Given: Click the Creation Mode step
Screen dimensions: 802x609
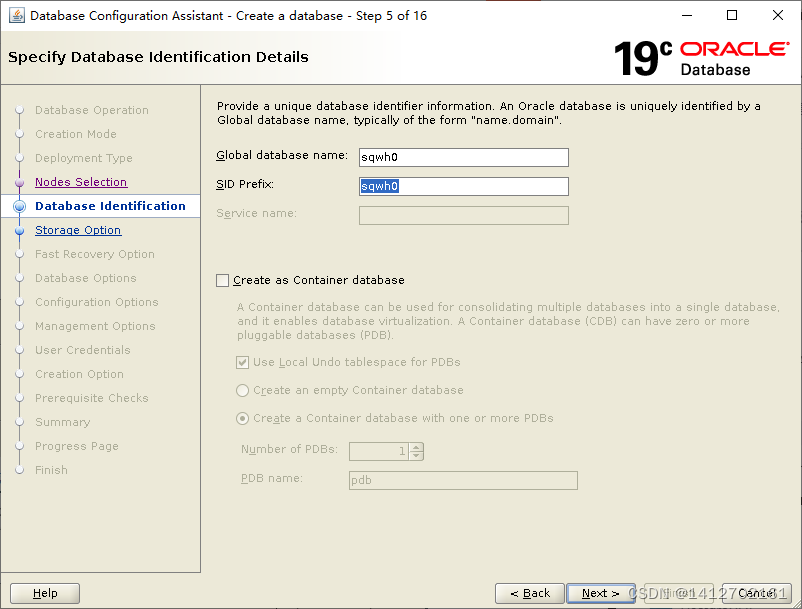Looking at the screenshot, I should click(76, 134).
